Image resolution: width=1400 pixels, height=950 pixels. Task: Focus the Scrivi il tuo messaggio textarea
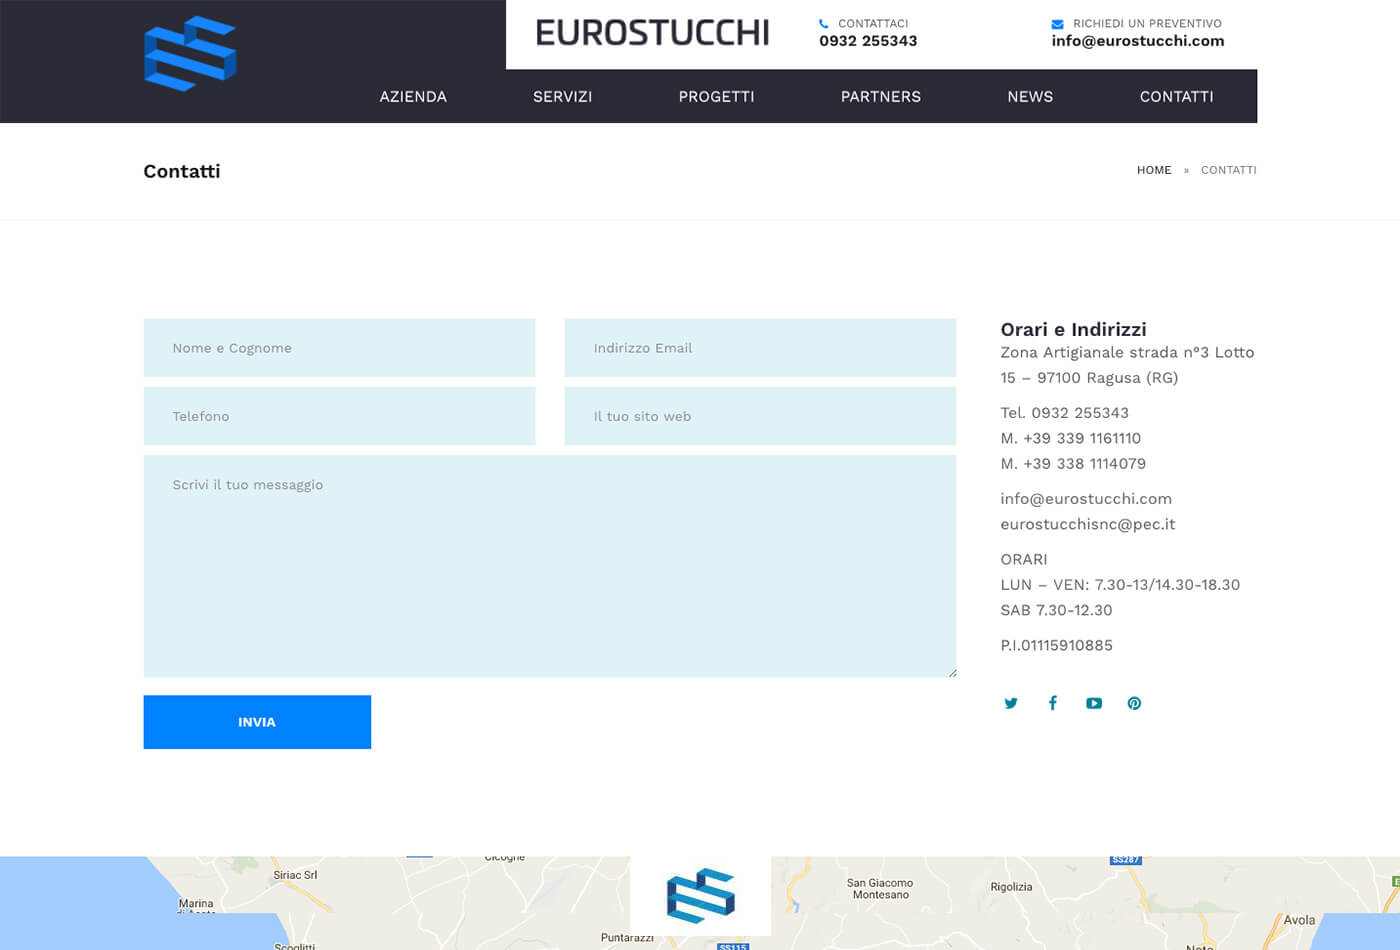coord(550,566)
